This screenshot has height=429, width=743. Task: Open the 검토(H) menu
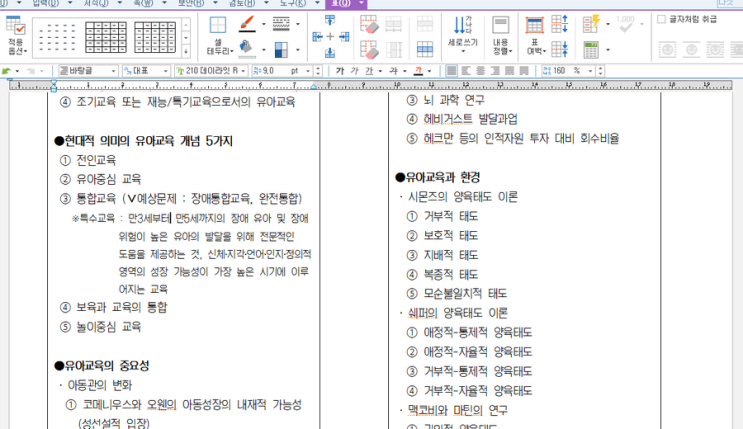point(242,3)
